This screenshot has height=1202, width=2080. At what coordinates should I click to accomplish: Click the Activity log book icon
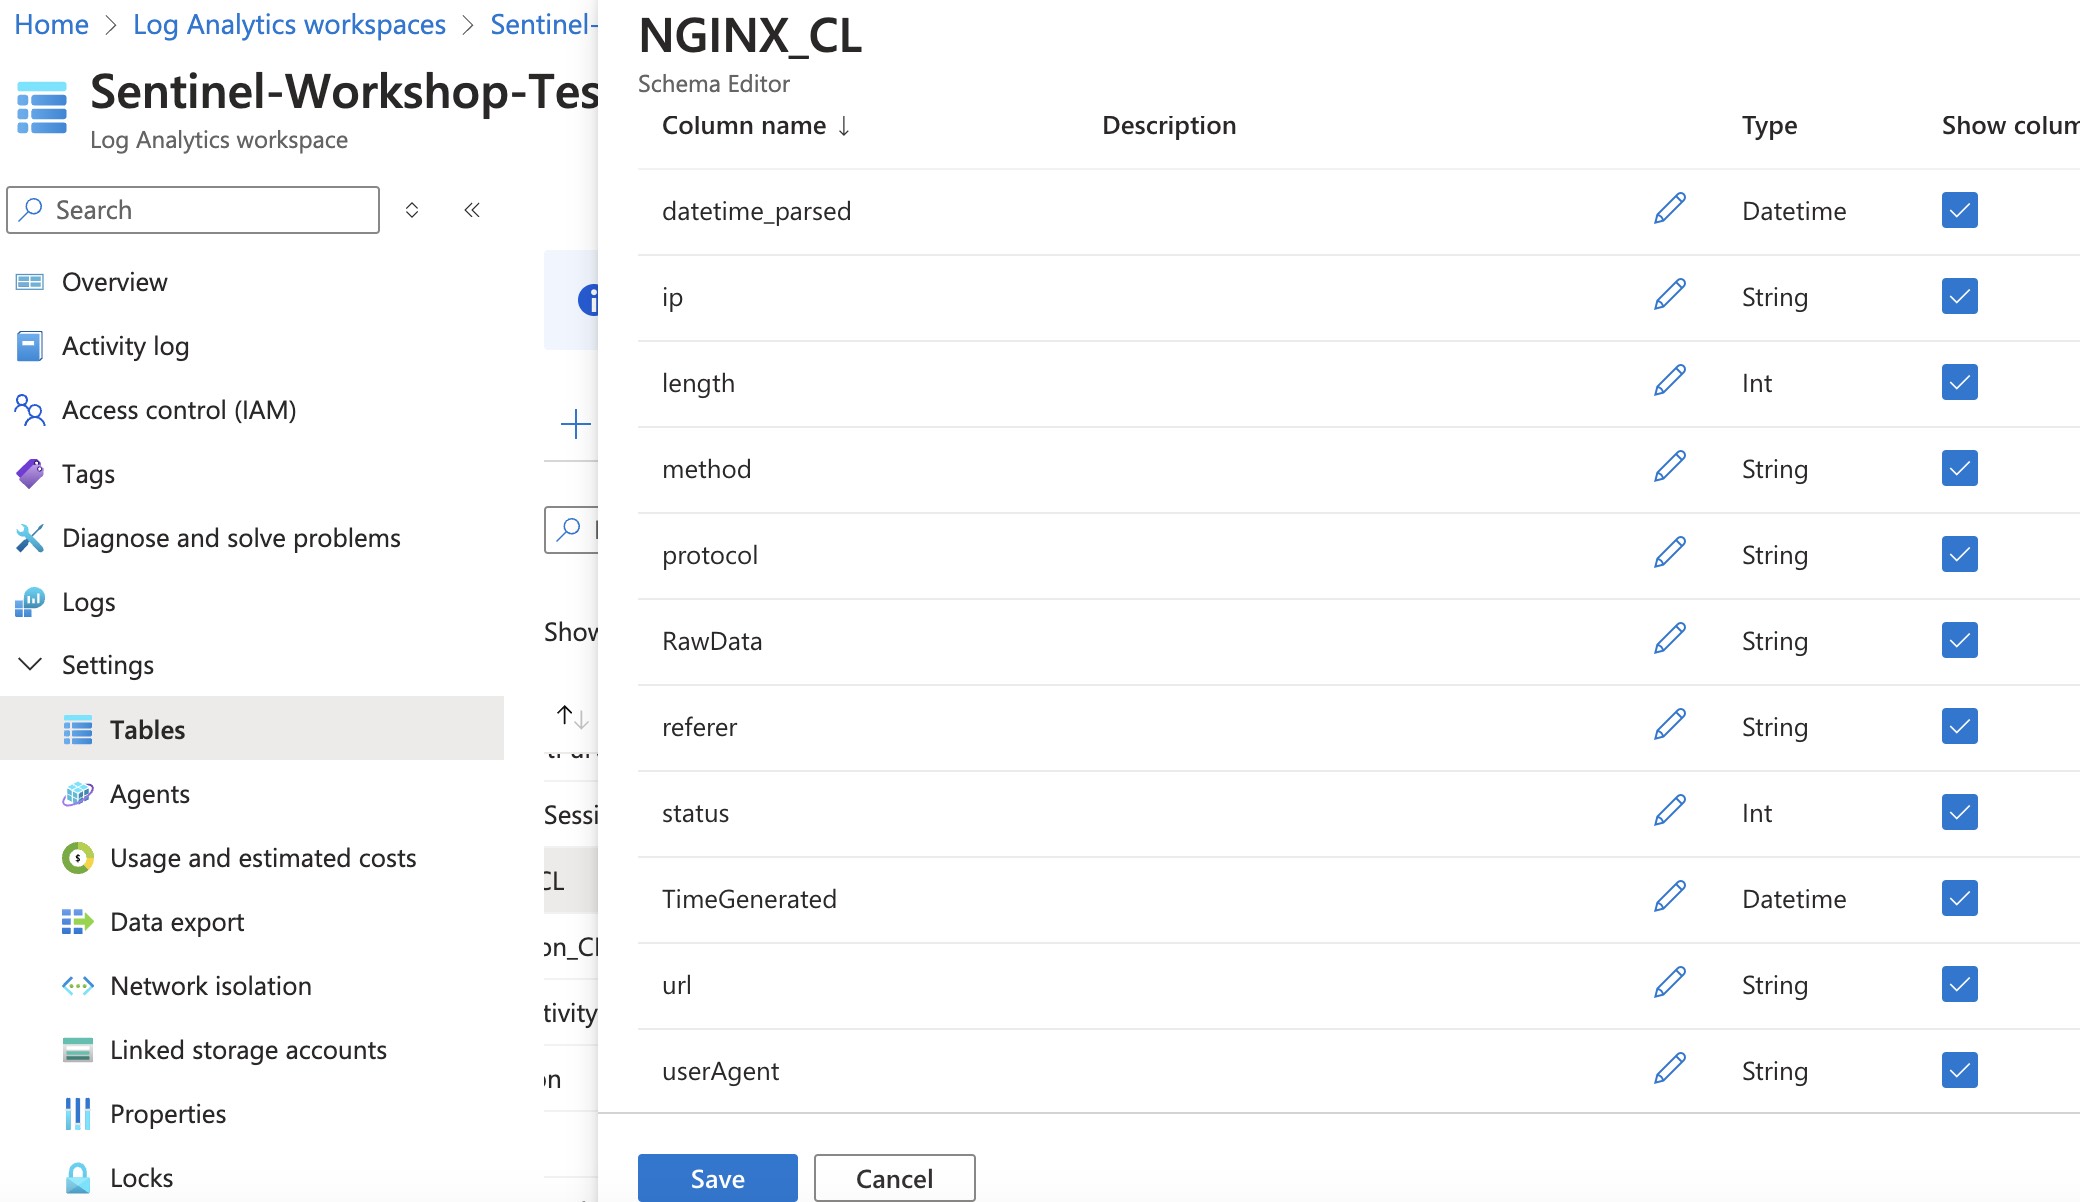coord(30,346)
